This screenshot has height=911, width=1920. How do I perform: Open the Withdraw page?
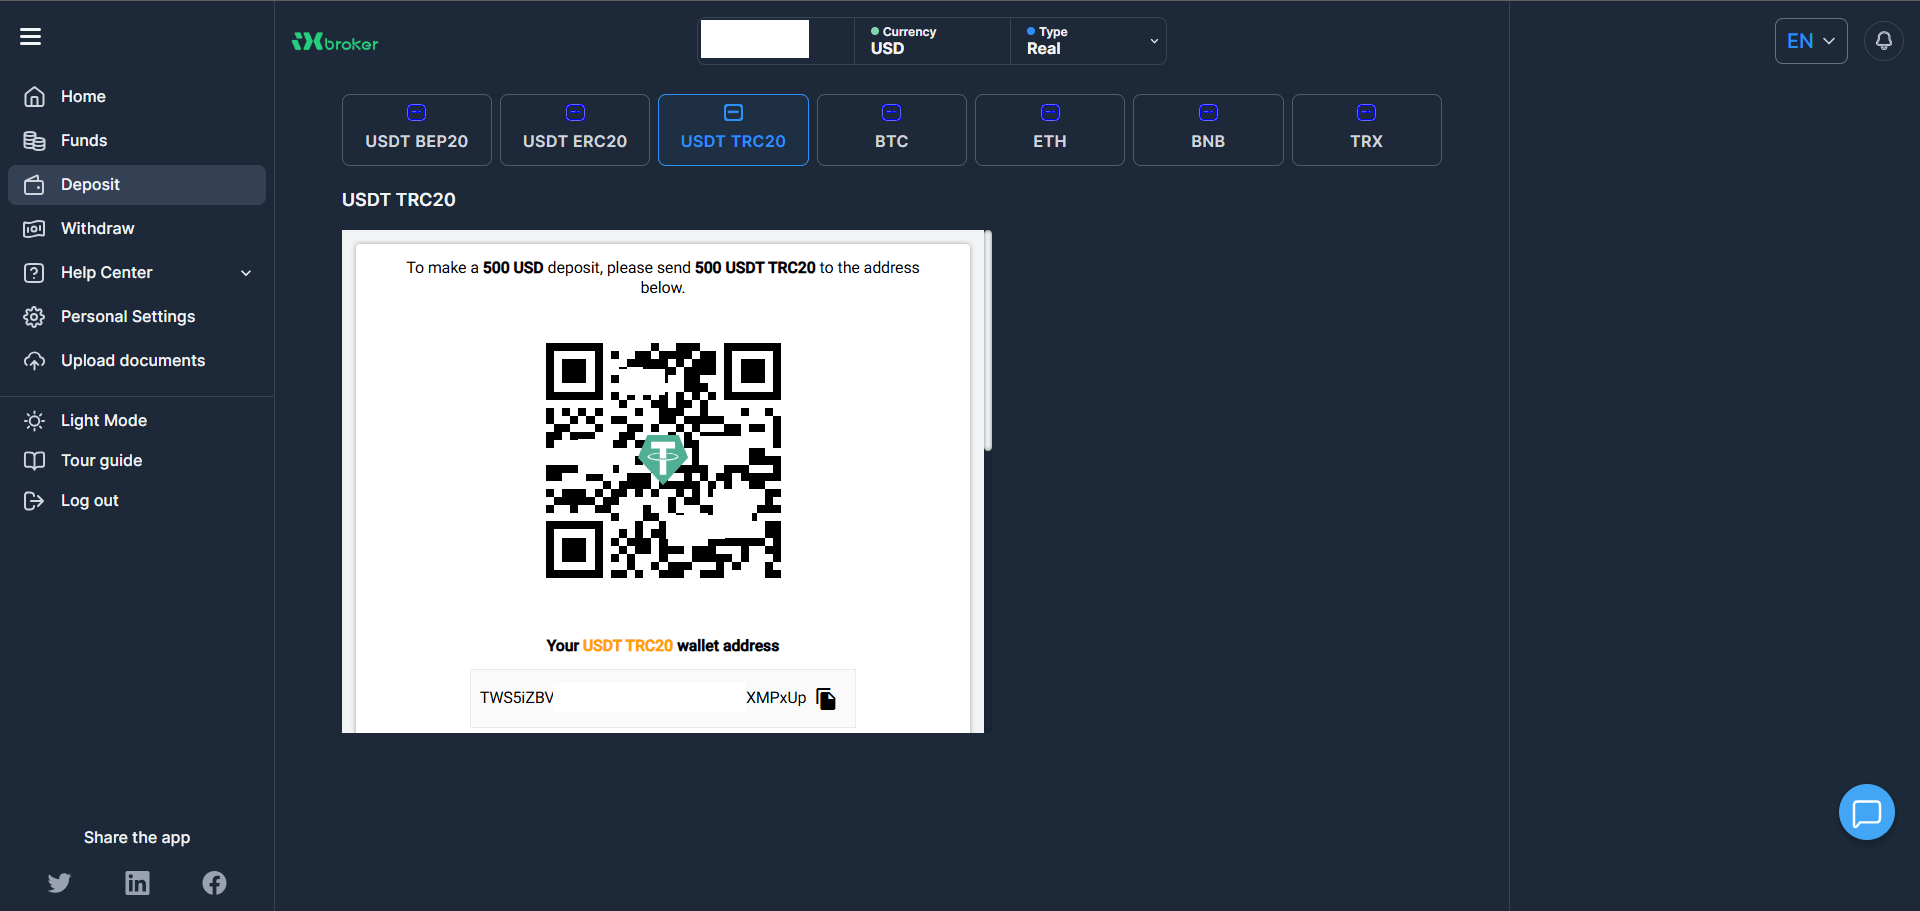[x=97, y=229]
